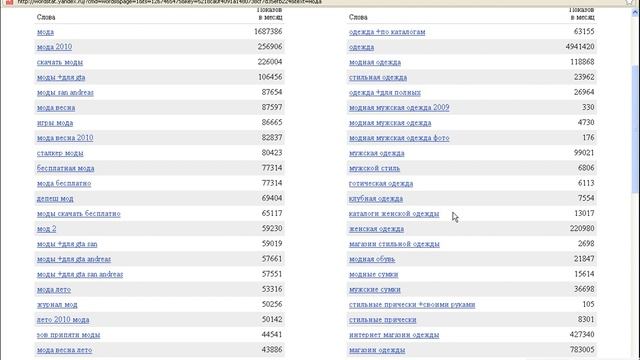Open the 'моды +для gta andreas' link

pyautogui.click(x=74, y=259)
